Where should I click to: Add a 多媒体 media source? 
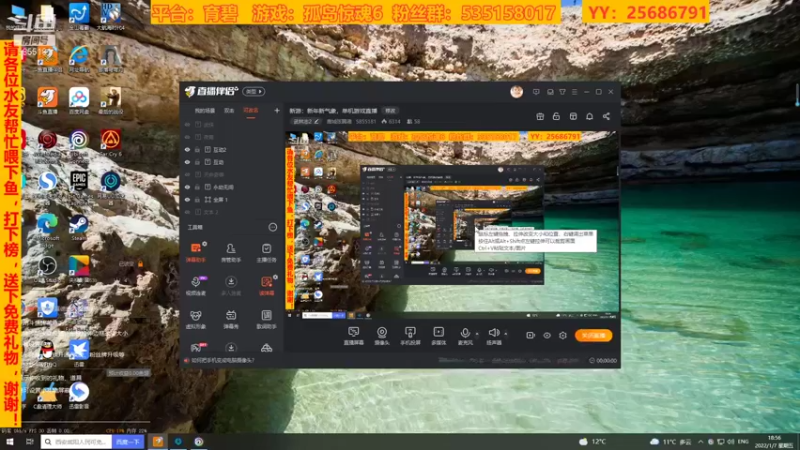tap(438, 336)
